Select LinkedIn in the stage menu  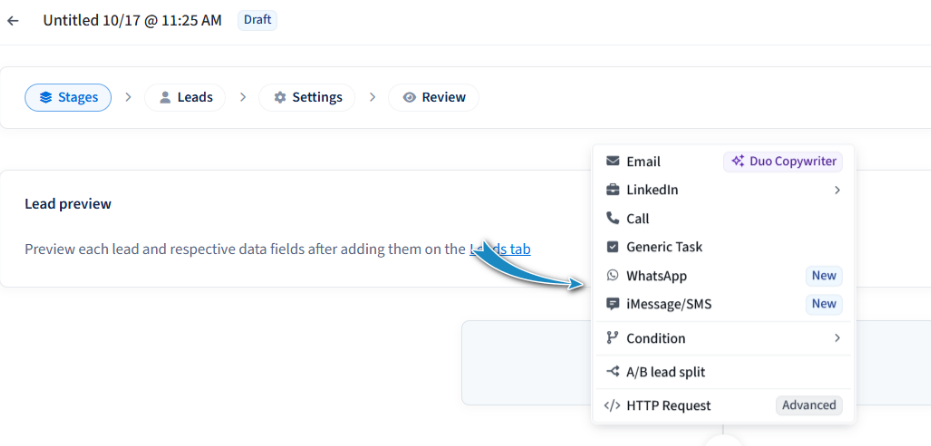[723, 190]
